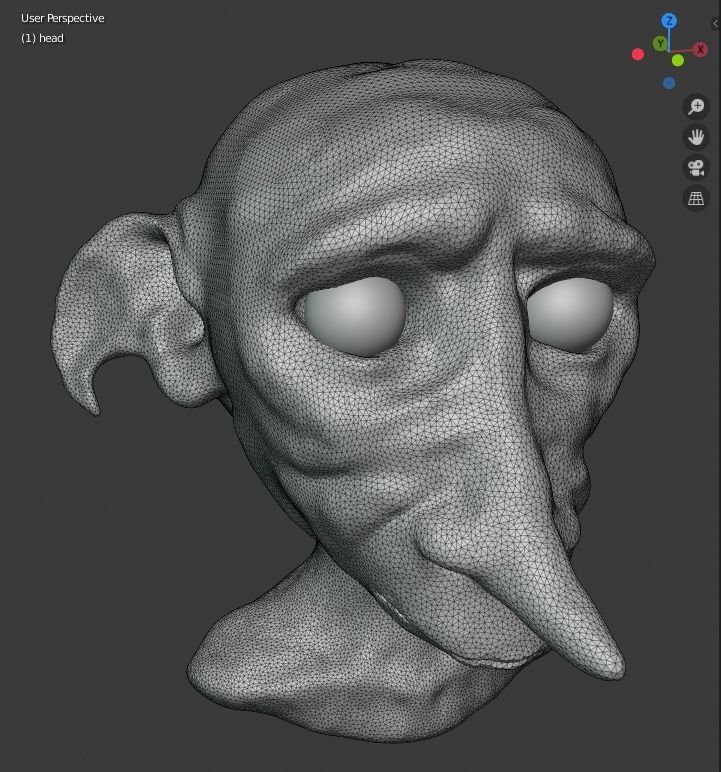Screen dimensions: 721x772
Task: Click the blue Z axis on gizmo
Action: point(669,21)
